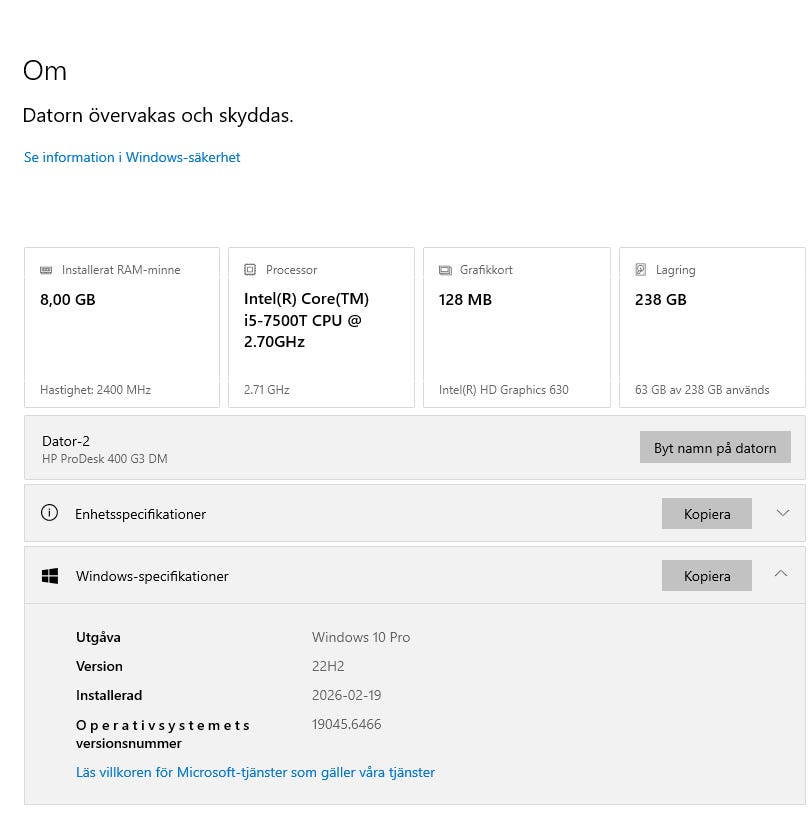
Task: Click Intel(R) HD Graphics 630 text
Action: 504,390
